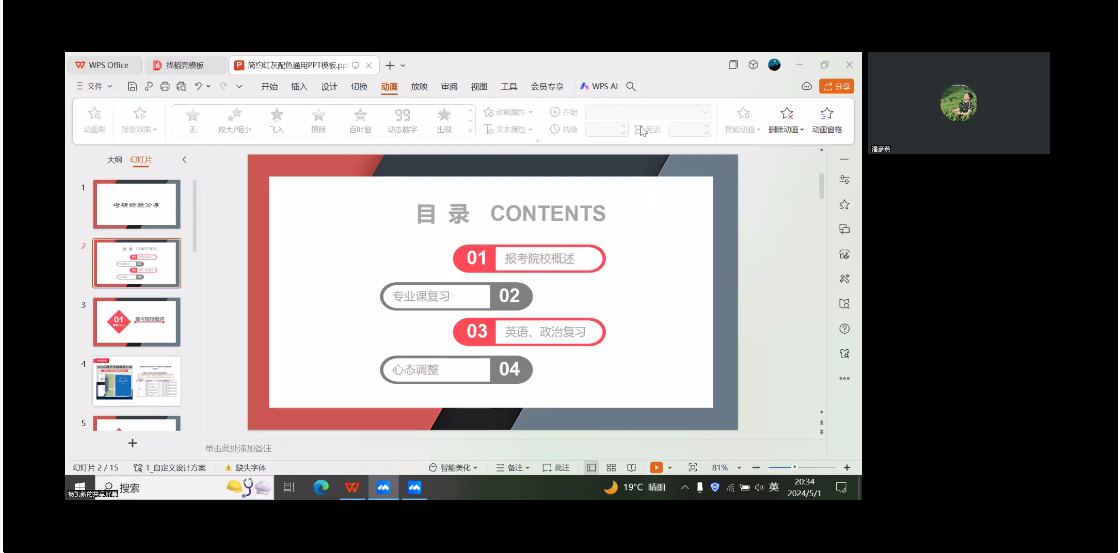The width and height of the screenshot is (1120, 553).
Task: Open the 动画窗格 animation pane
Action: 826,118
